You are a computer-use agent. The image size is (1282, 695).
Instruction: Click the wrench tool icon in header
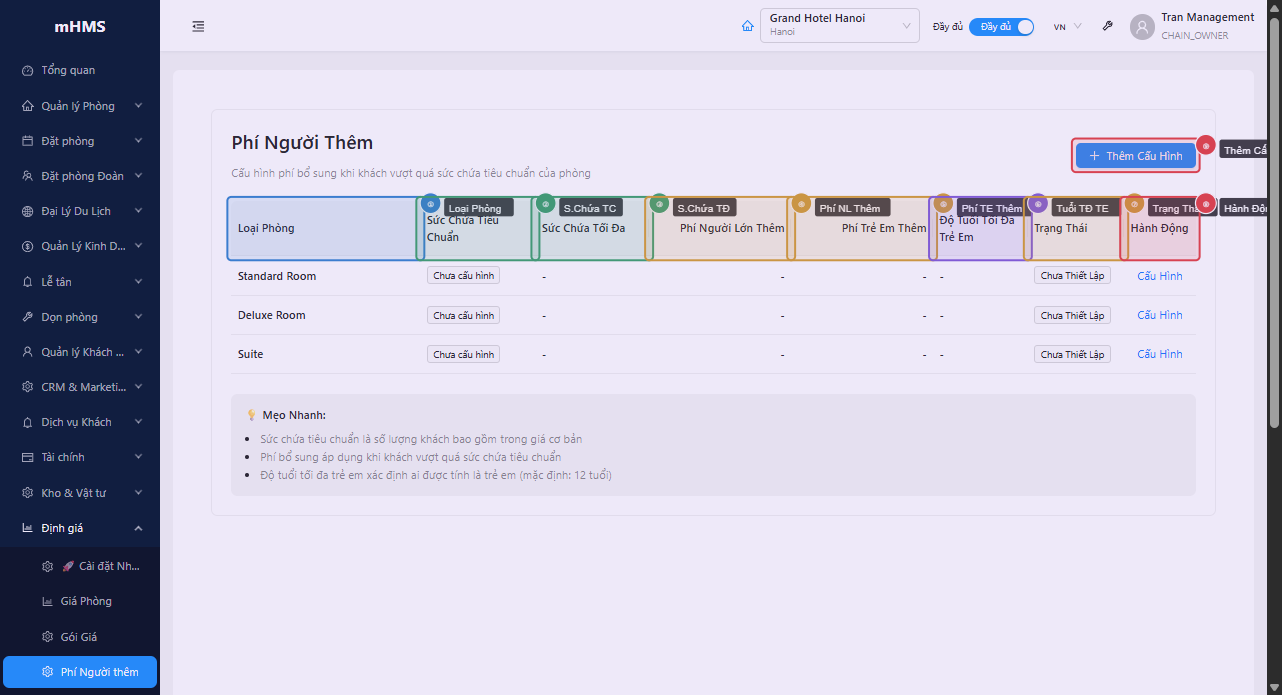point(1108,27)
